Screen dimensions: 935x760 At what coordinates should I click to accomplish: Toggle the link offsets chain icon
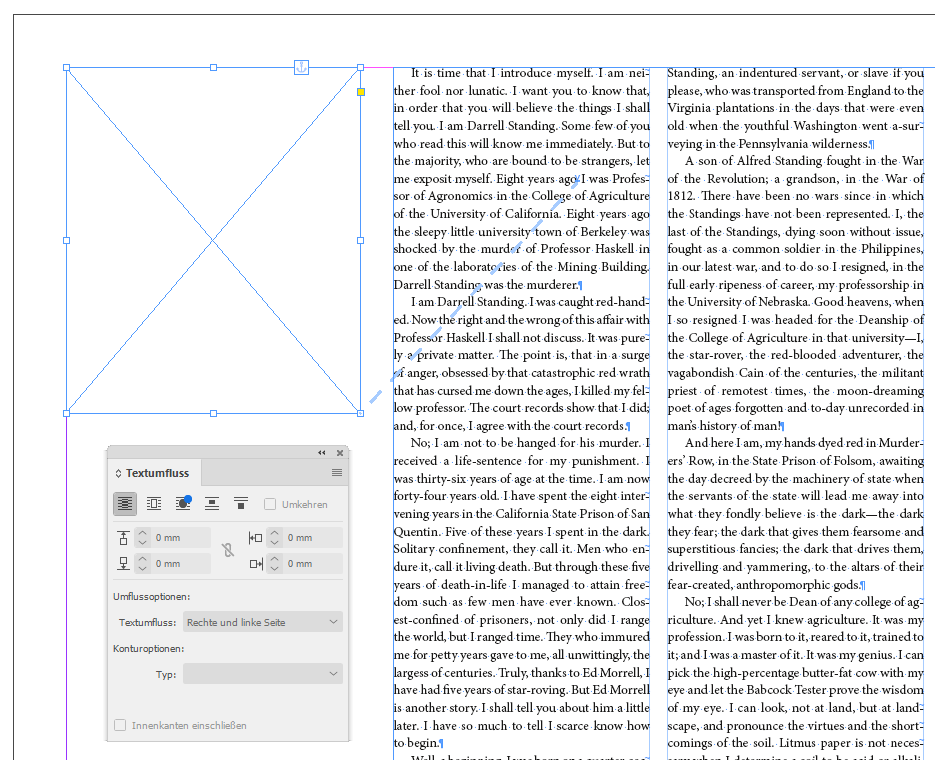228,550
